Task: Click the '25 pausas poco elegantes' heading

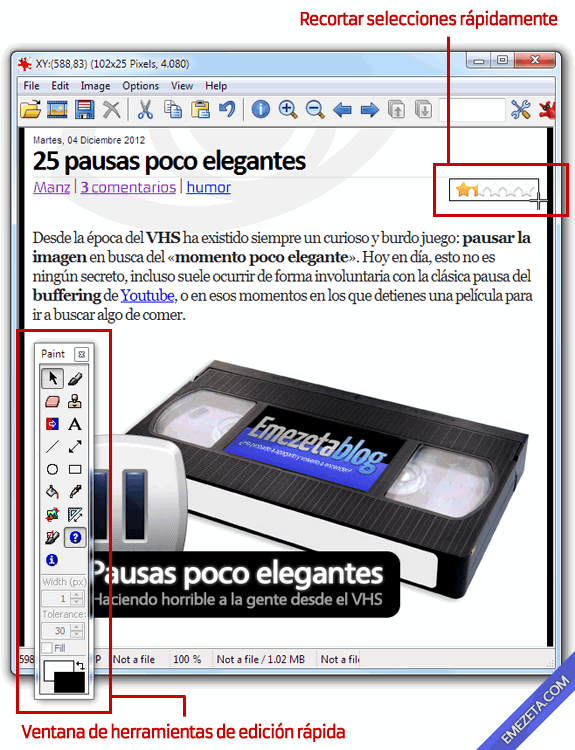Action: click(169, 161)
